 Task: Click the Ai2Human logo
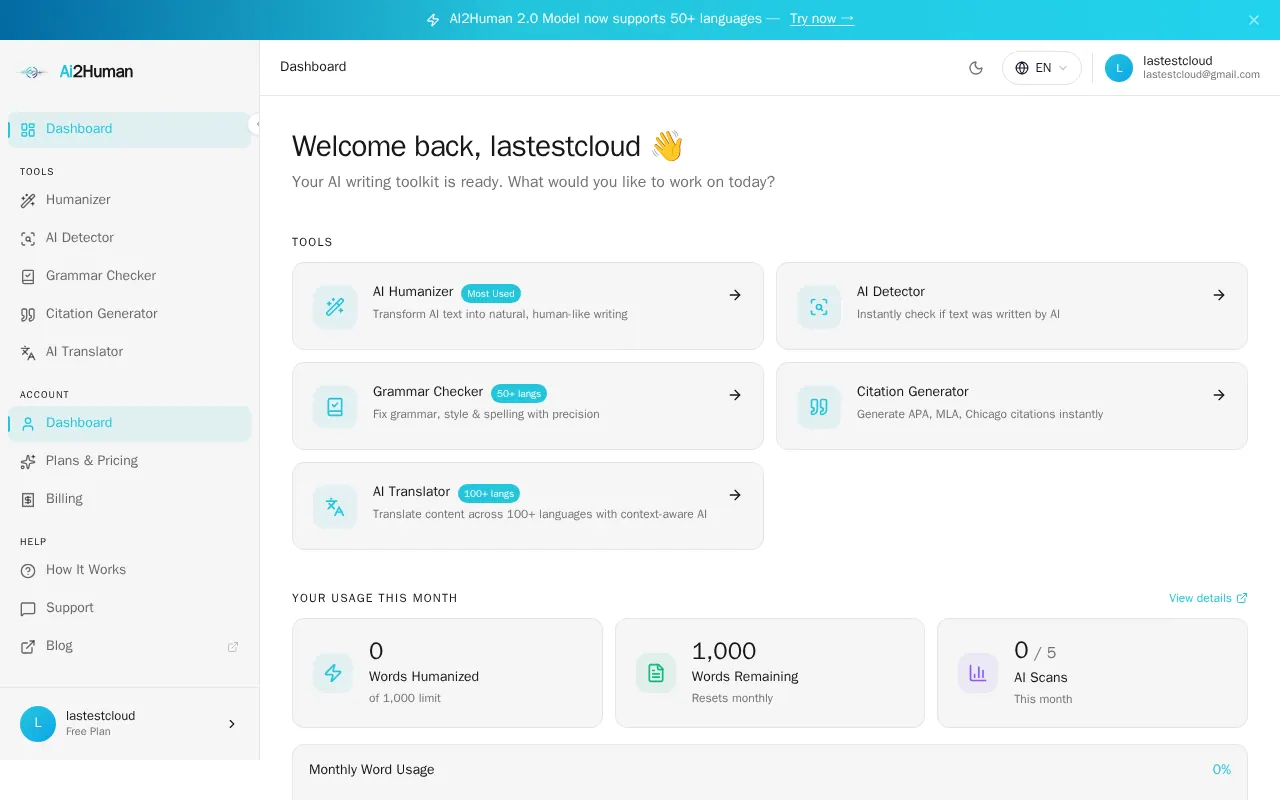[76, 72]
